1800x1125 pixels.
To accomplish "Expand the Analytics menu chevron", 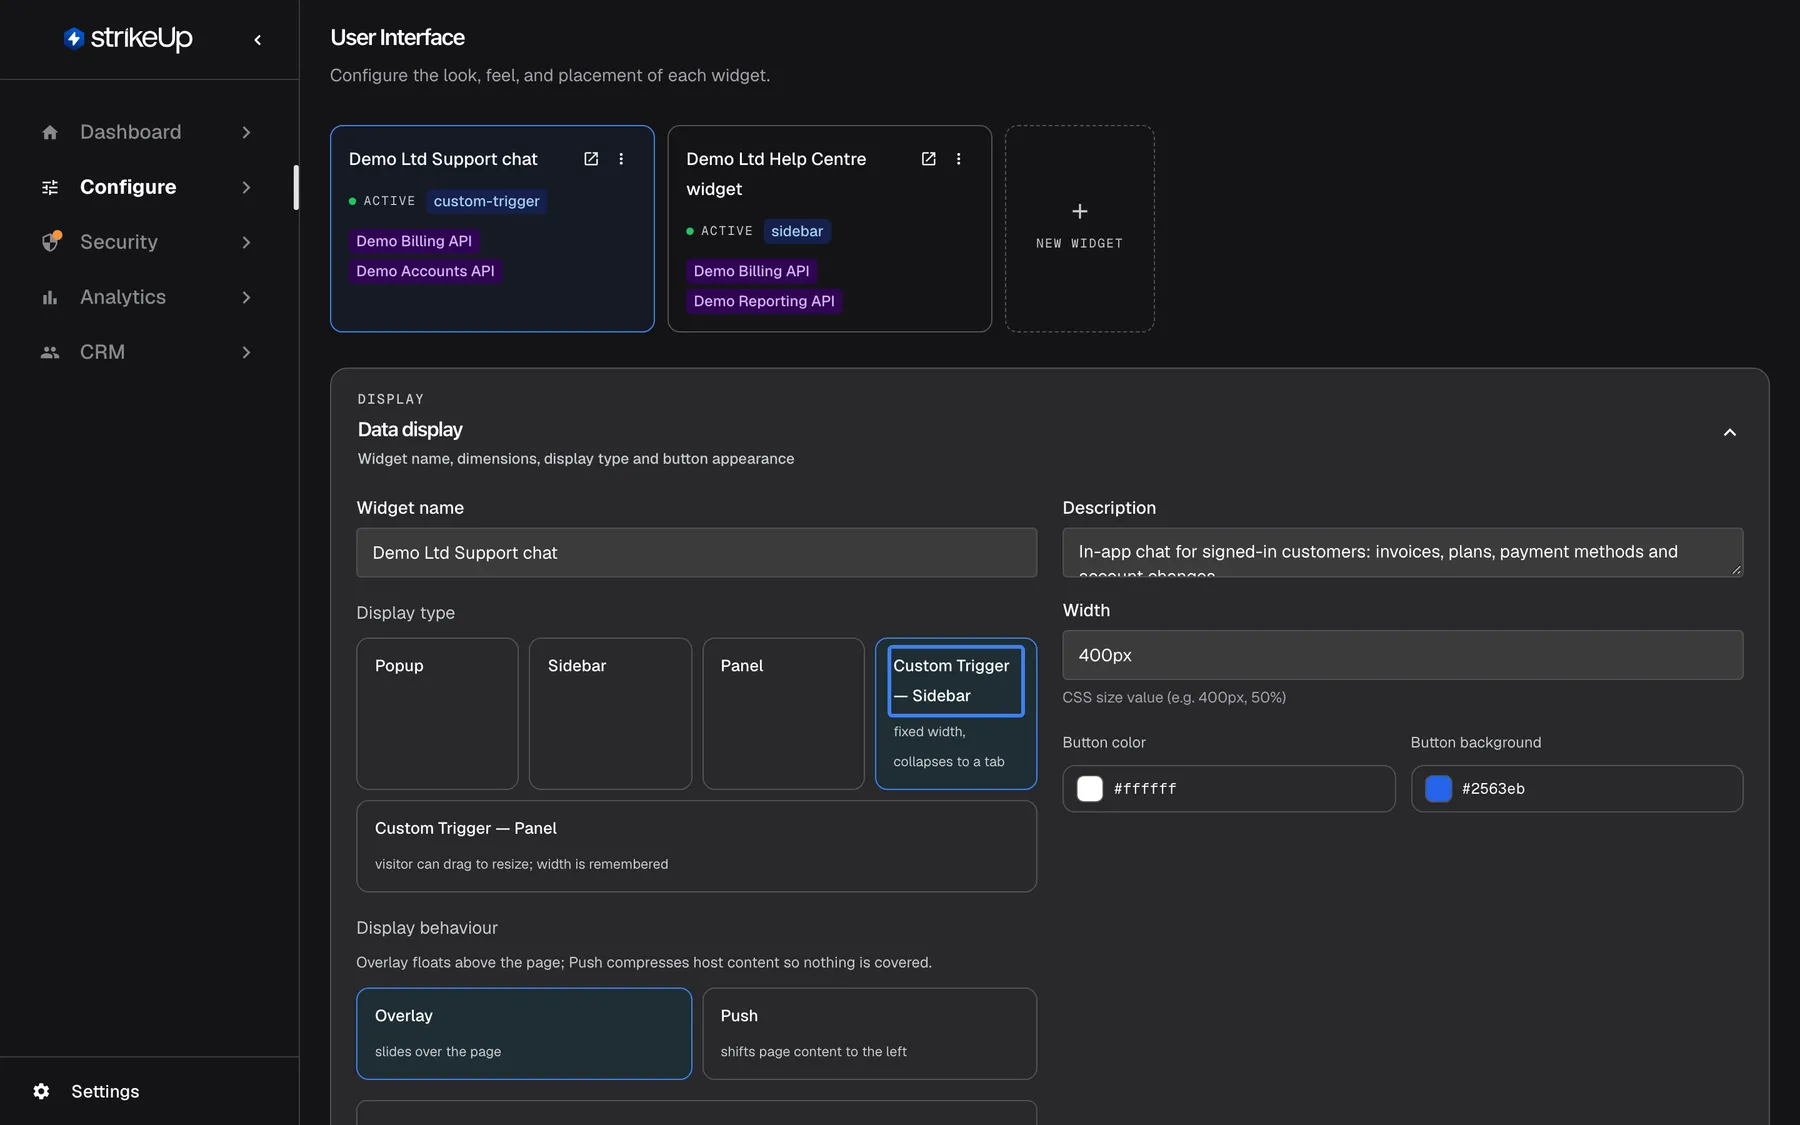I will [246, 297].
